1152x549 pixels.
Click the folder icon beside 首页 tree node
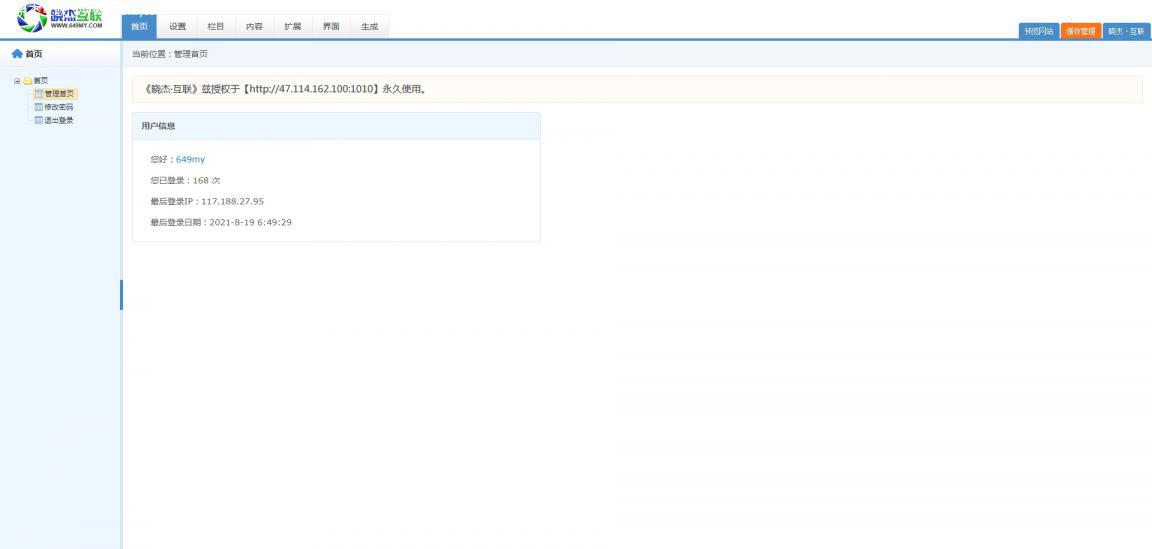point(27,80)
